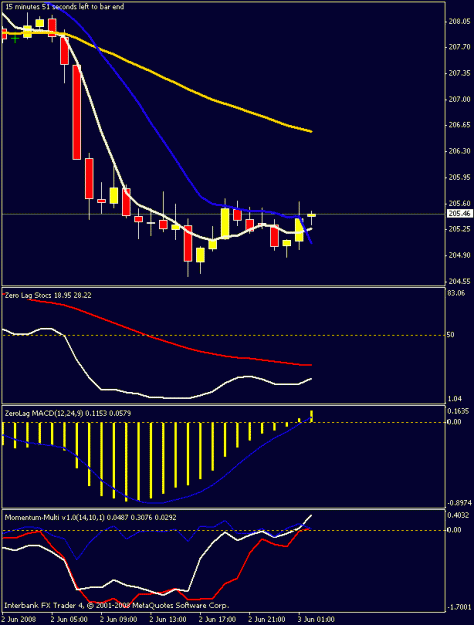
Task: Click the 83.06 stochastic scale value
Action: 456,293
